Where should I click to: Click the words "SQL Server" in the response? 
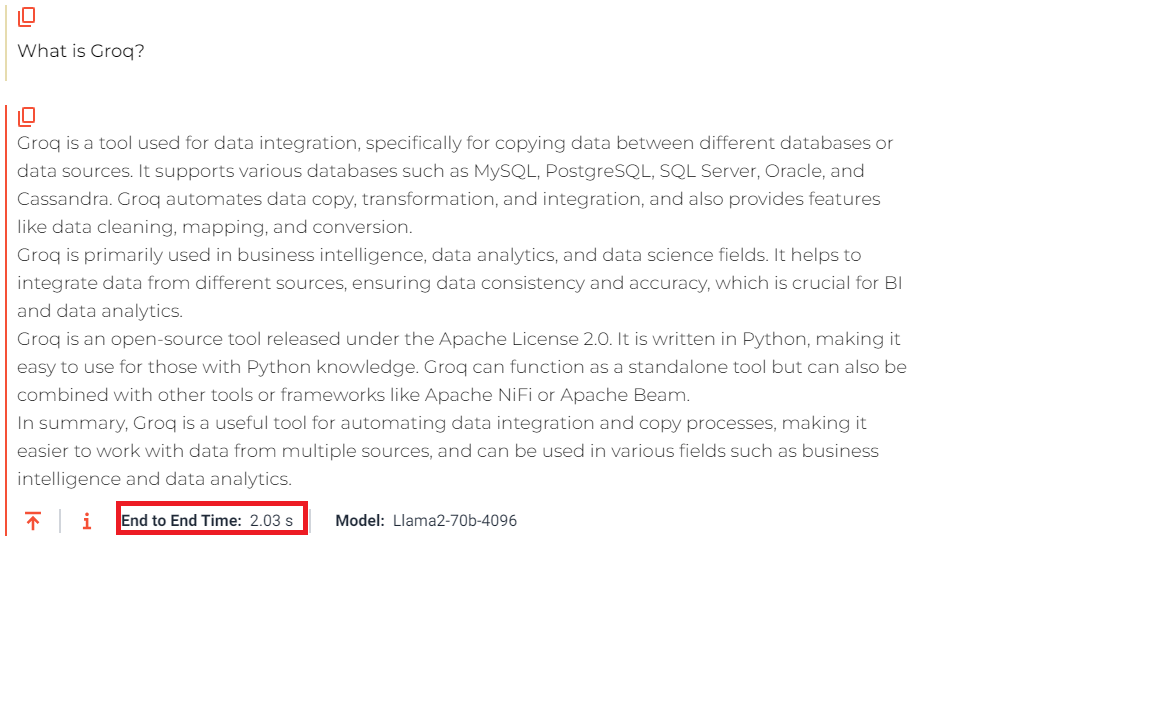pyautogui.click(x=709, y=170)
